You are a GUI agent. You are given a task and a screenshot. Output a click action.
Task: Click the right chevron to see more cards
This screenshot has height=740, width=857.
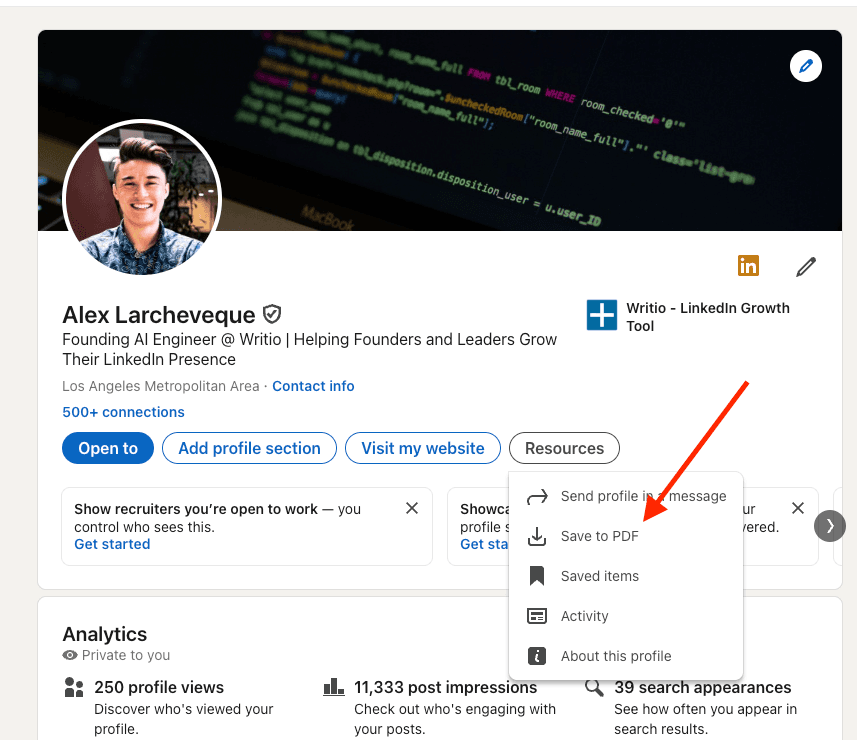coord(830,526)
